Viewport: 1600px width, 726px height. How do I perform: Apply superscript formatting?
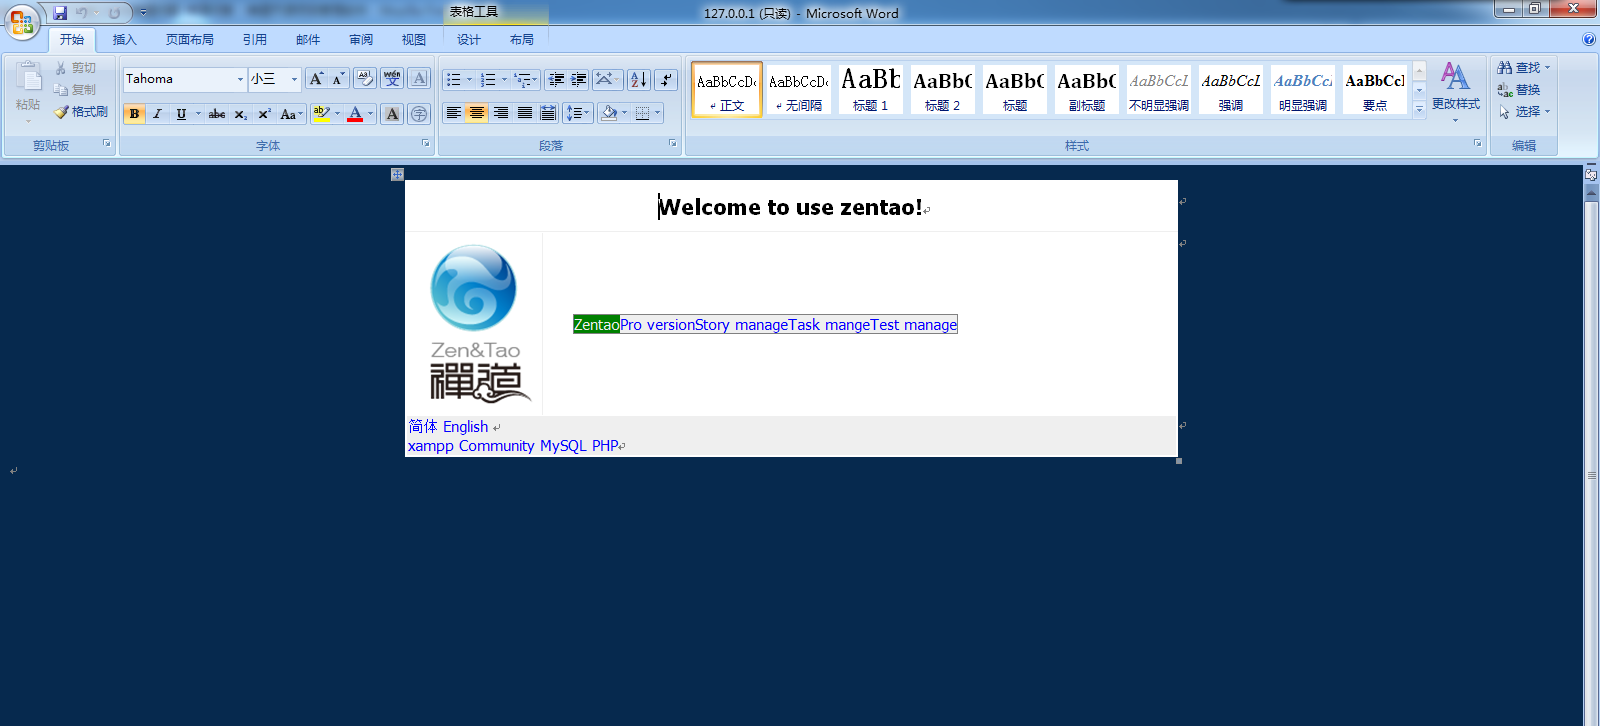pyautogui.click(x=264, y=114)
